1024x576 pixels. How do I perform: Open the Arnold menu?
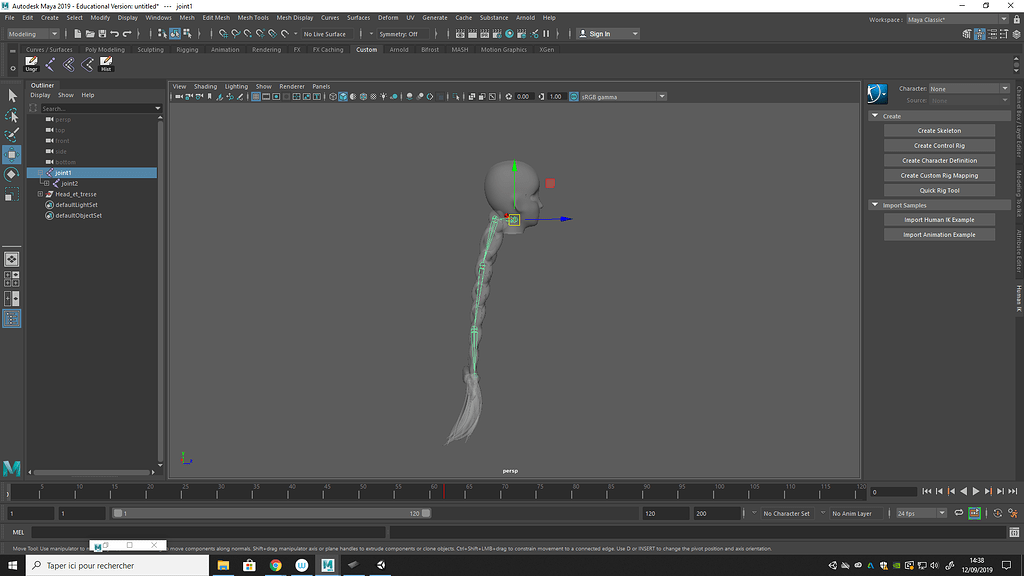click(x=525, y=17)
